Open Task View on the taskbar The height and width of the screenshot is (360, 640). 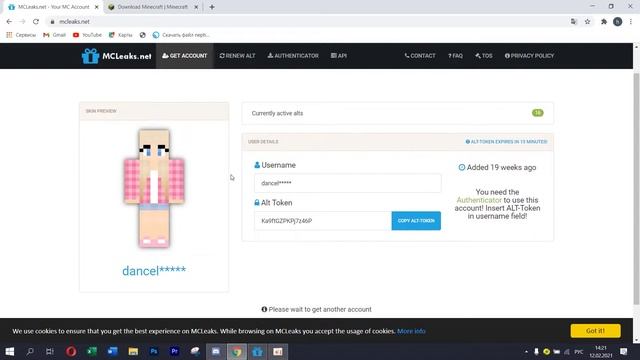[50, 351]
